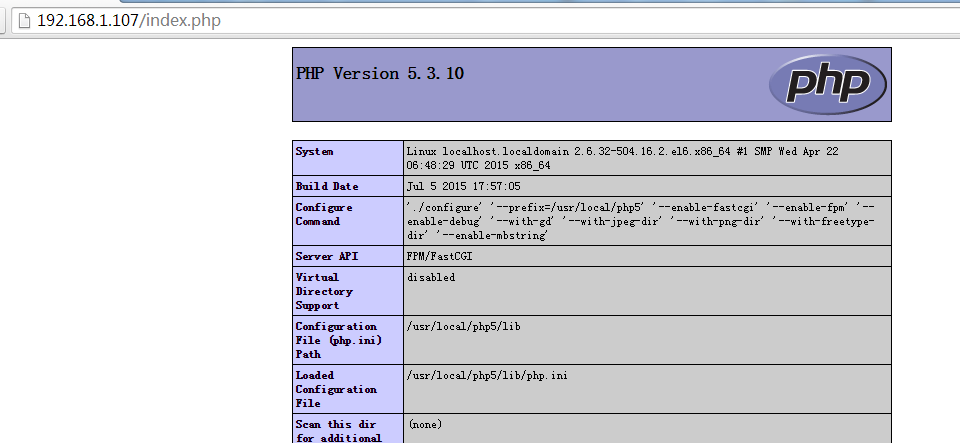Click the page icon in the address bar
The height and width of the screenshot is (443, 960).
point(24,21)
